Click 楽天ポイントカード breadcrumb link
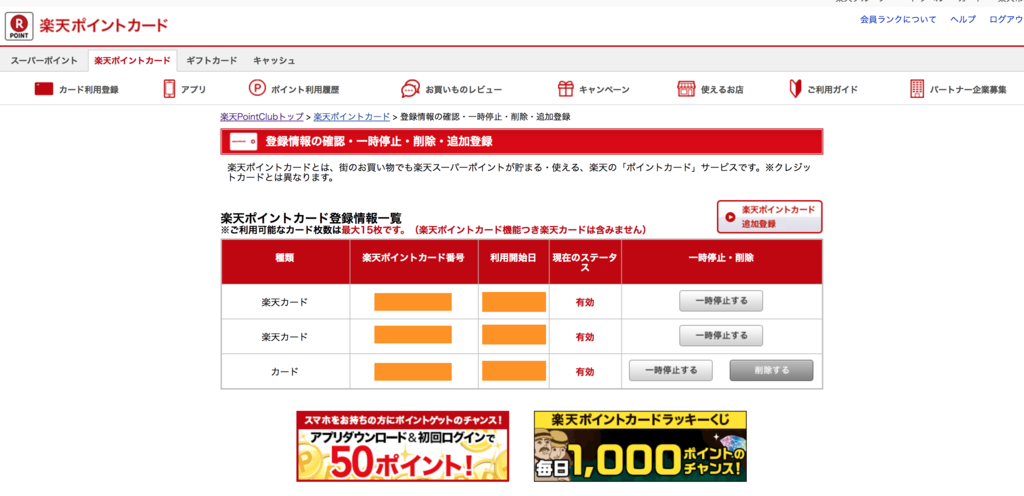Image resolution: width=1024 pixels, height=496 pixels. pos(351,117)
